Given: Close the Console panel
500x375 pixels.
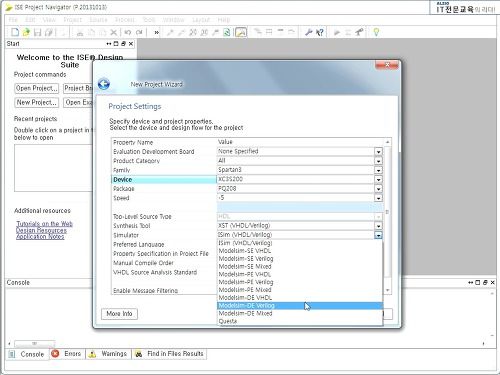Looking at the screenshot, I should point(493,282).
